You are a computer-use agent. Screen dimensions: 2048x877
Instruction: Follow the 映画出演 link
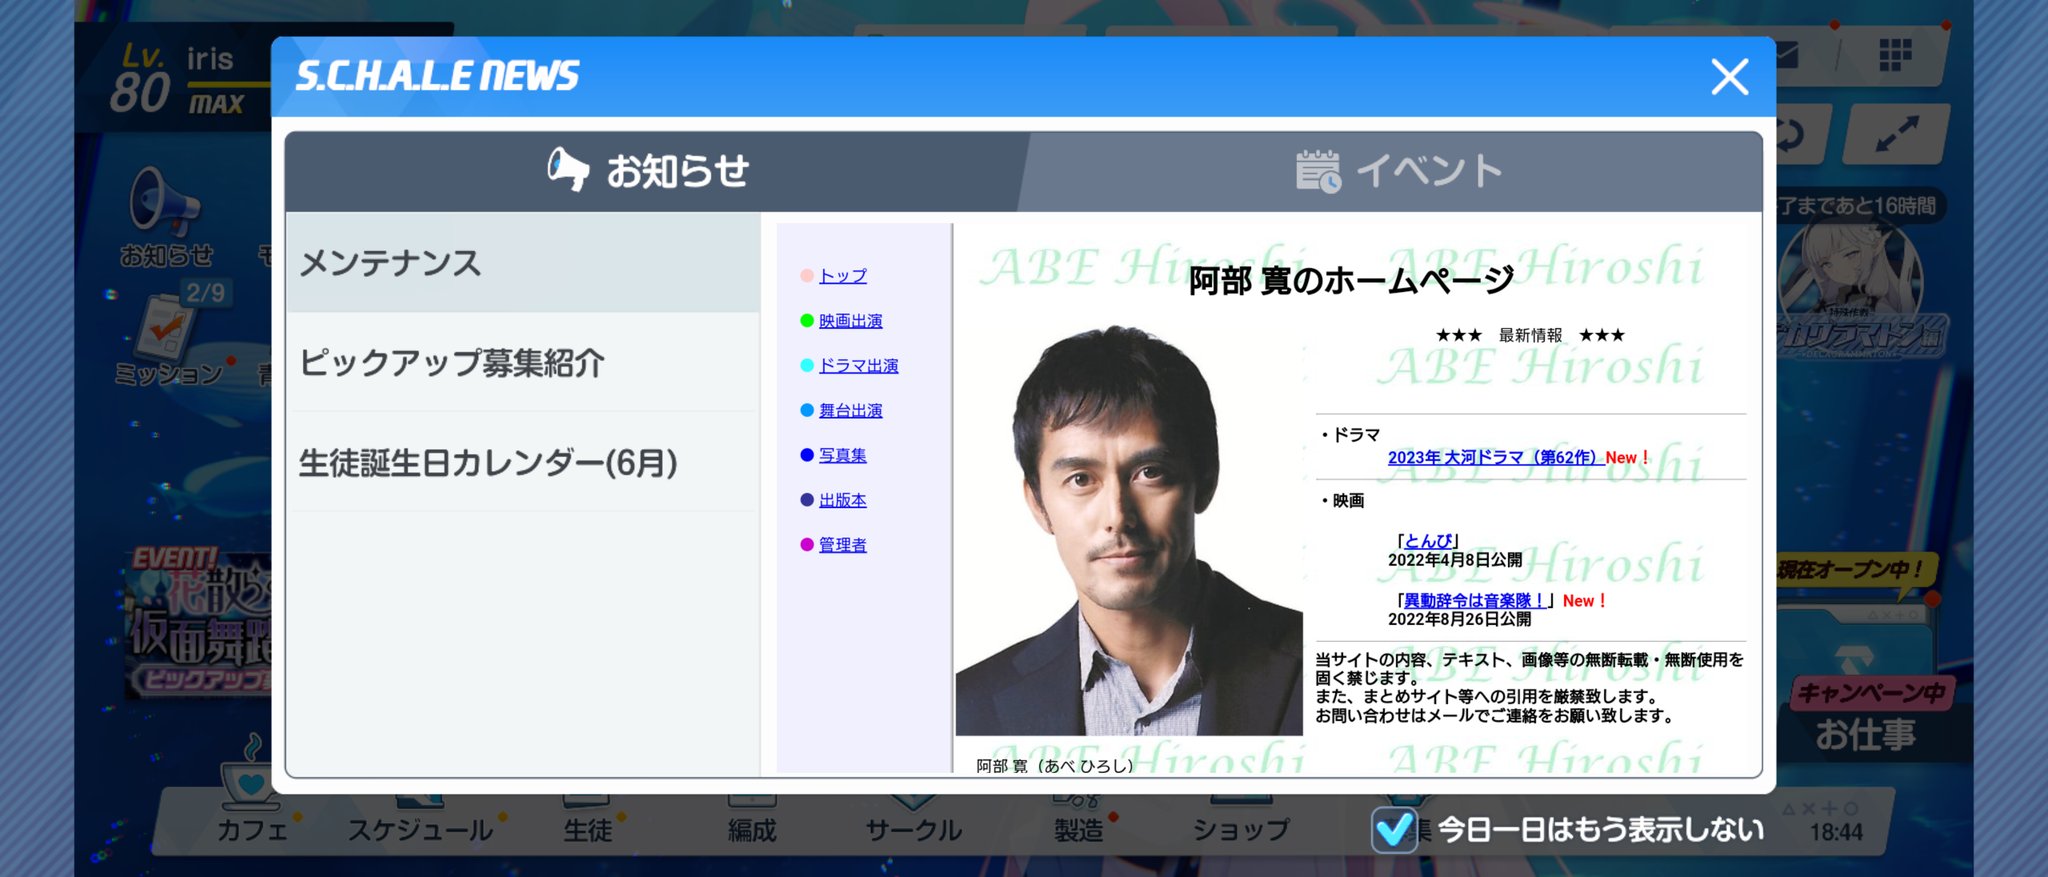pyautogui.click(x=850, y=321)
